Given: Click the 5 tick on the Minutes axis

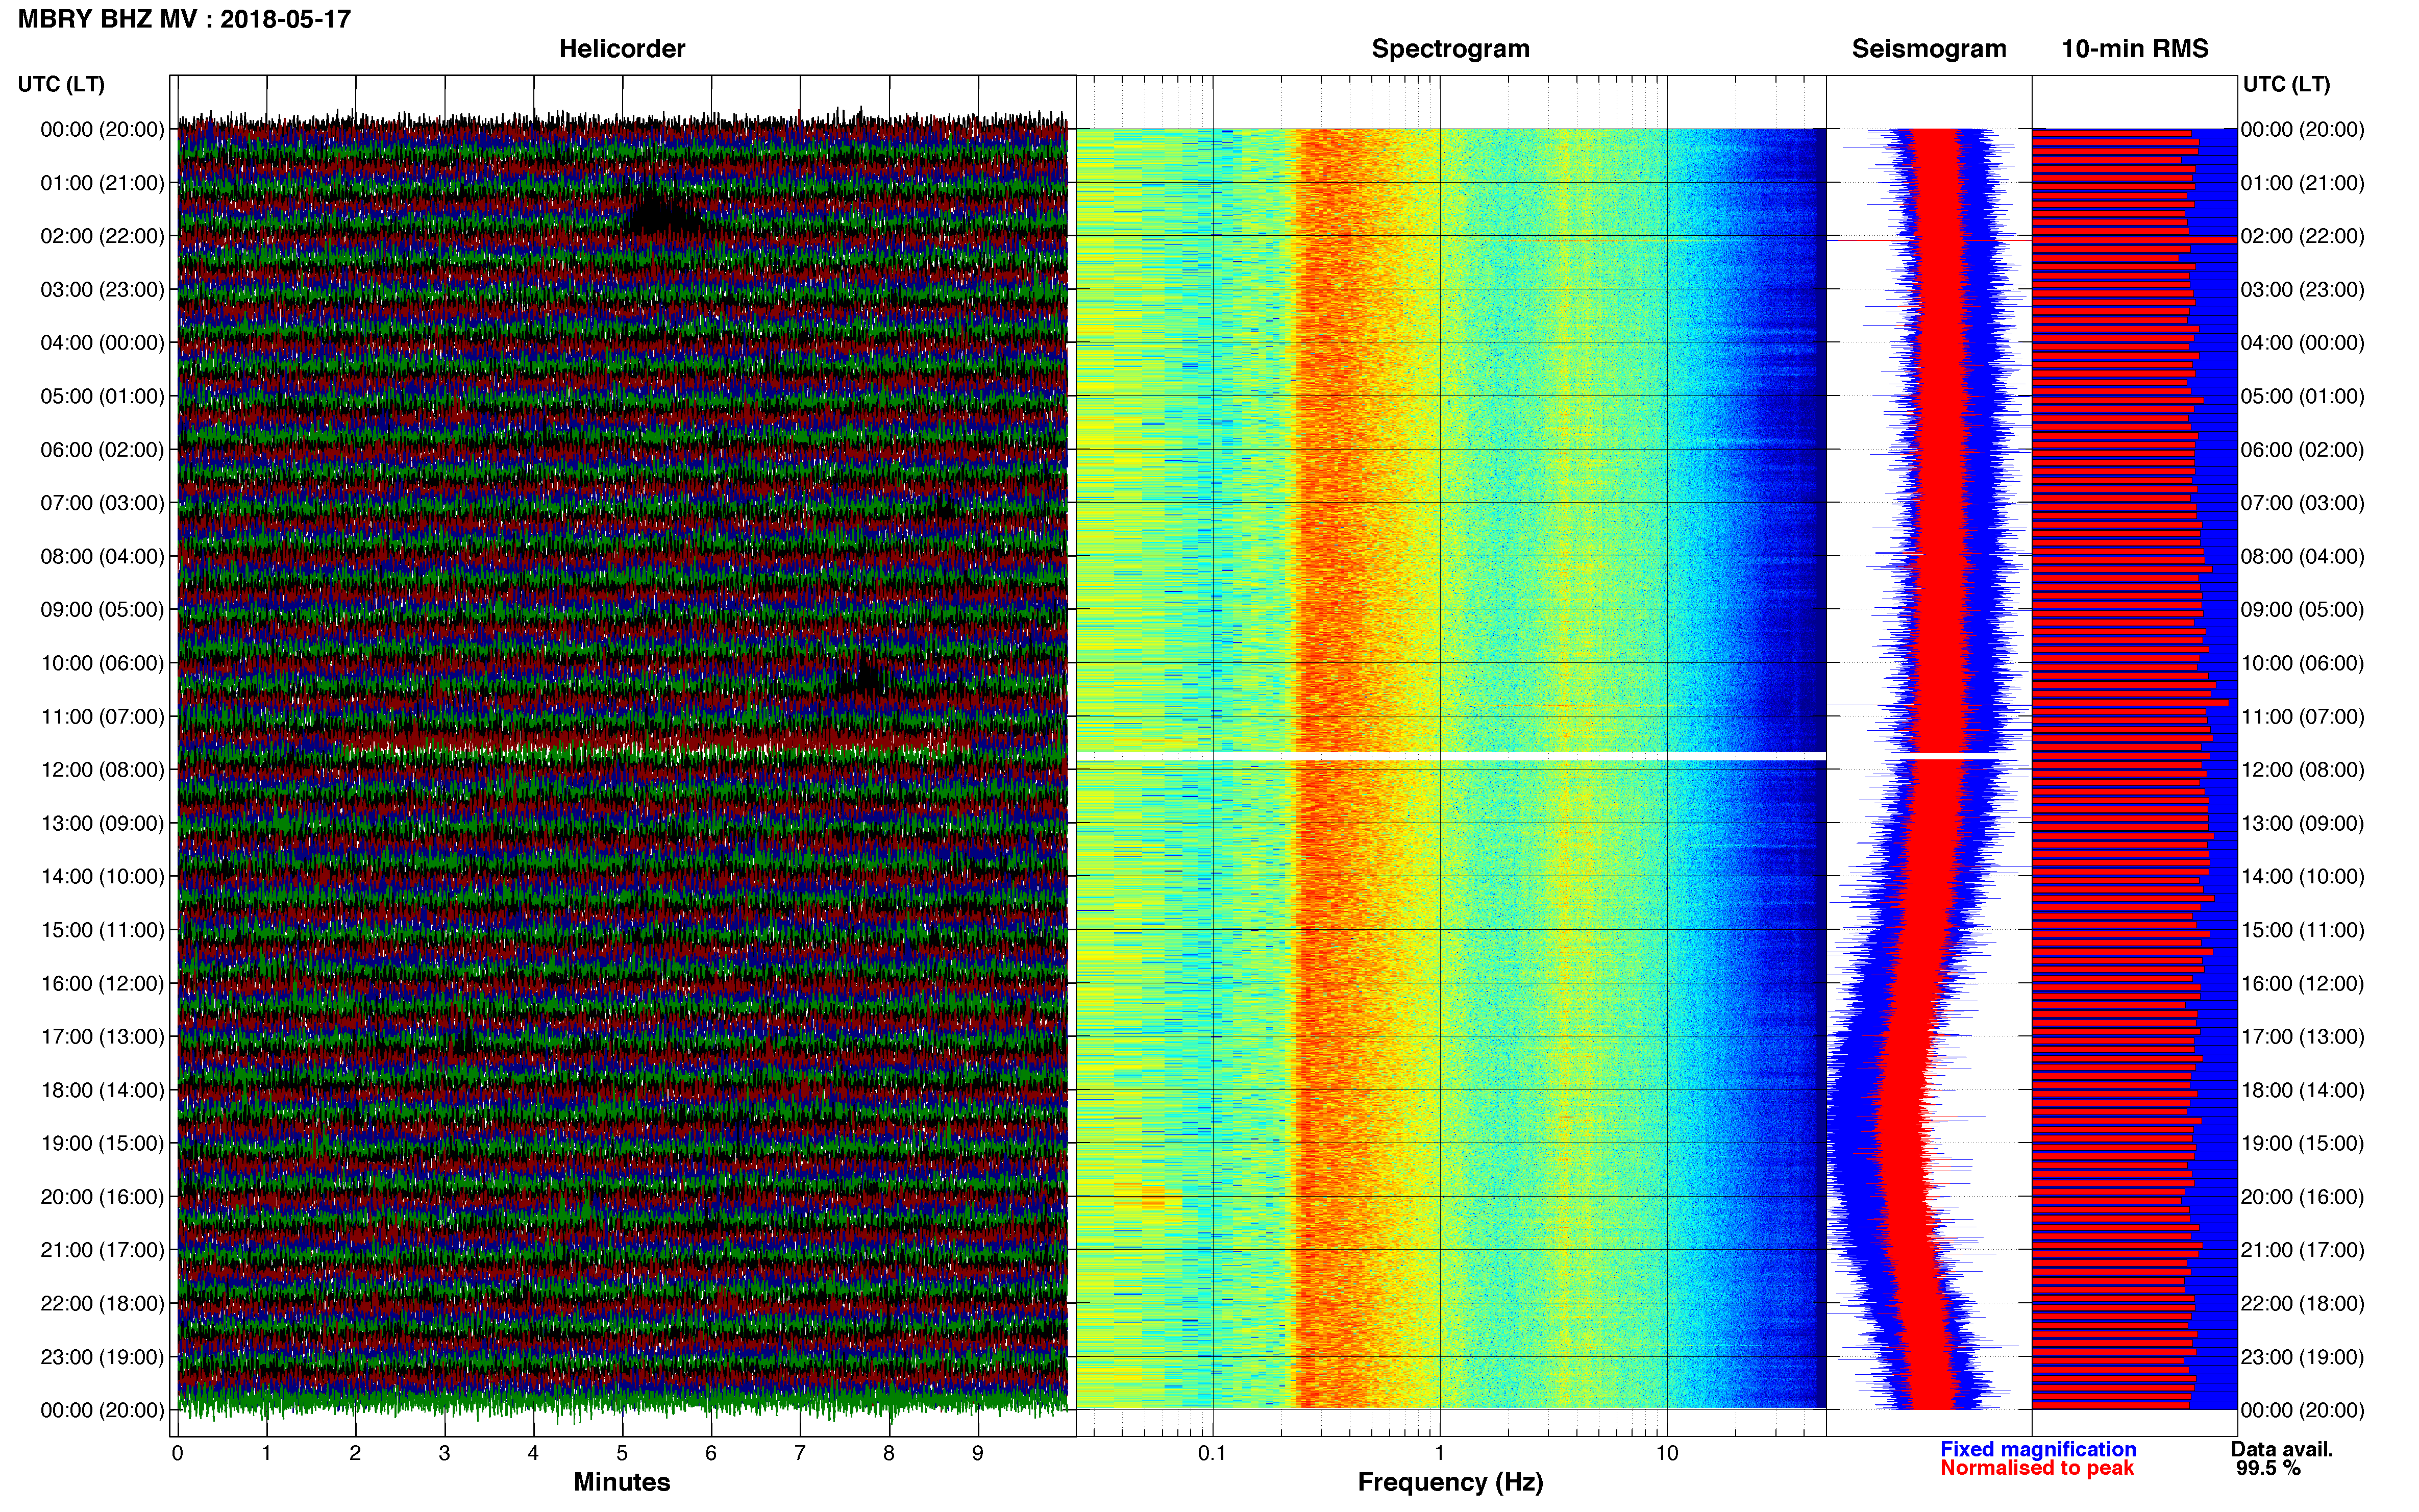Looking at the screenshot, I should [622, 1453].
